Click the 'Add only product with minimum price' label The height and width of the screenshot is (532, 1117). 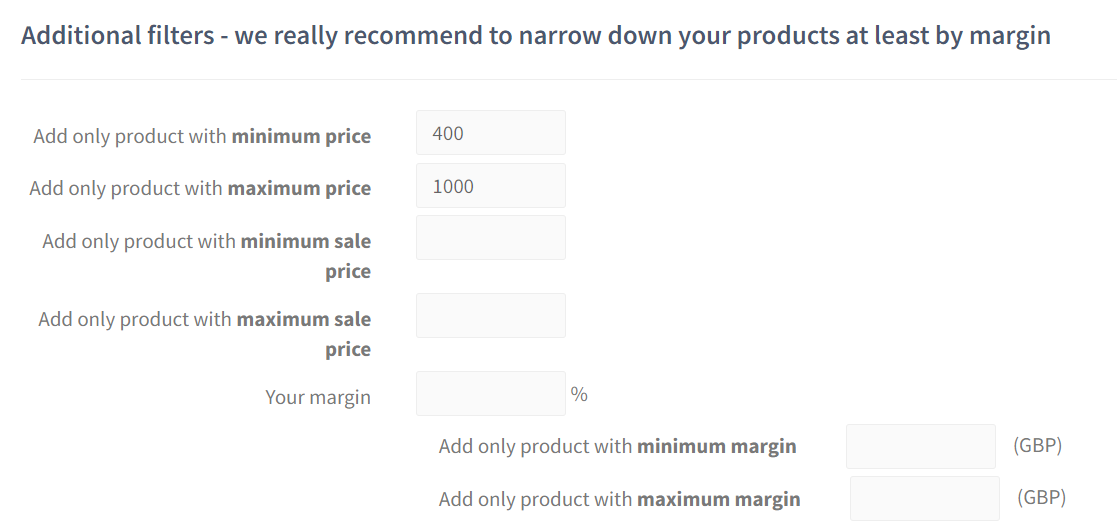(x=202, y=137)
